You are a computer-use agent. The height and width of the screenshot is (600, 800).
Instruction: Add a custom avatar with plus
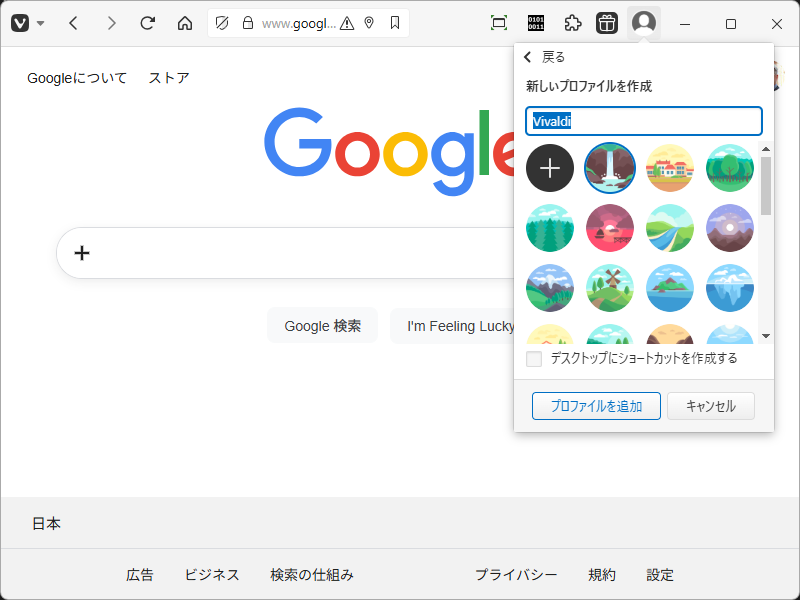point(550,168)
